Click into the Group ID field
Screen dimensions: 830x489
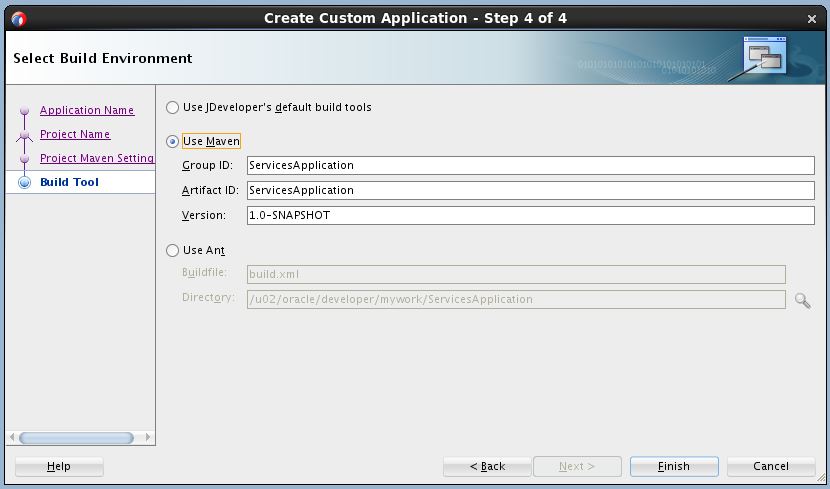tap(530, 166)
